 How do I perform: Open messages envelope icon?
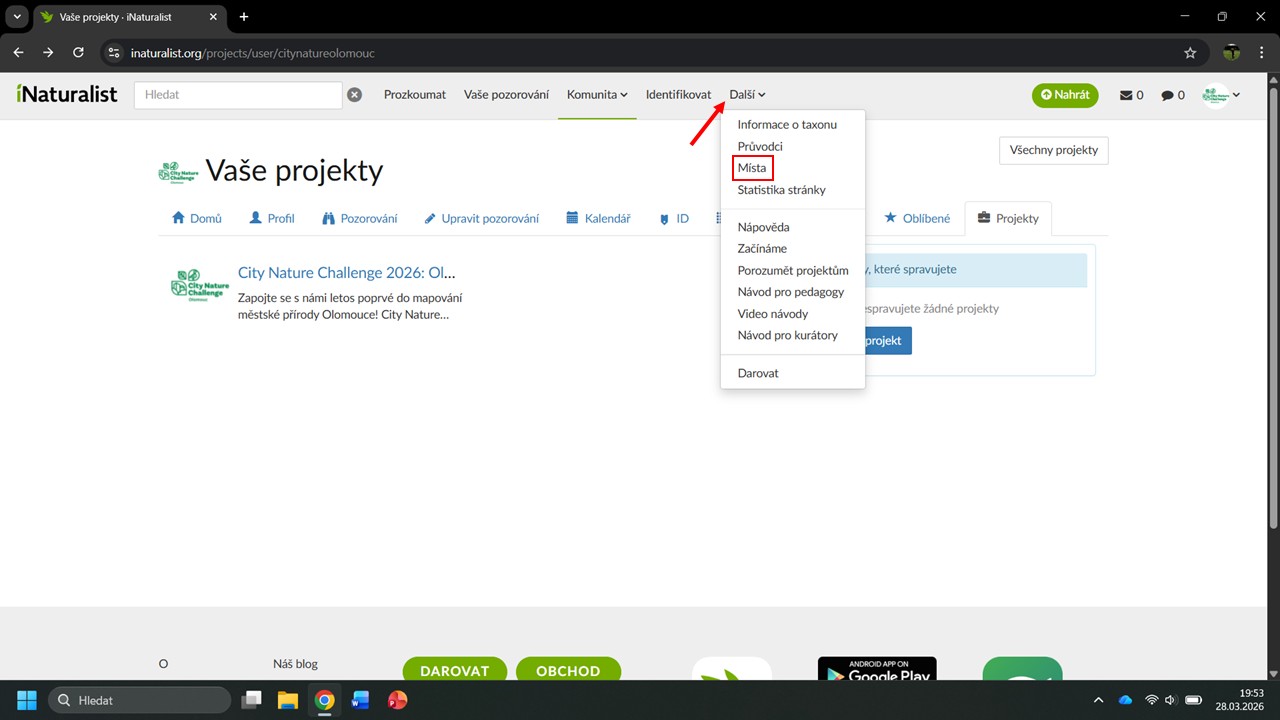coord(1131,95)
